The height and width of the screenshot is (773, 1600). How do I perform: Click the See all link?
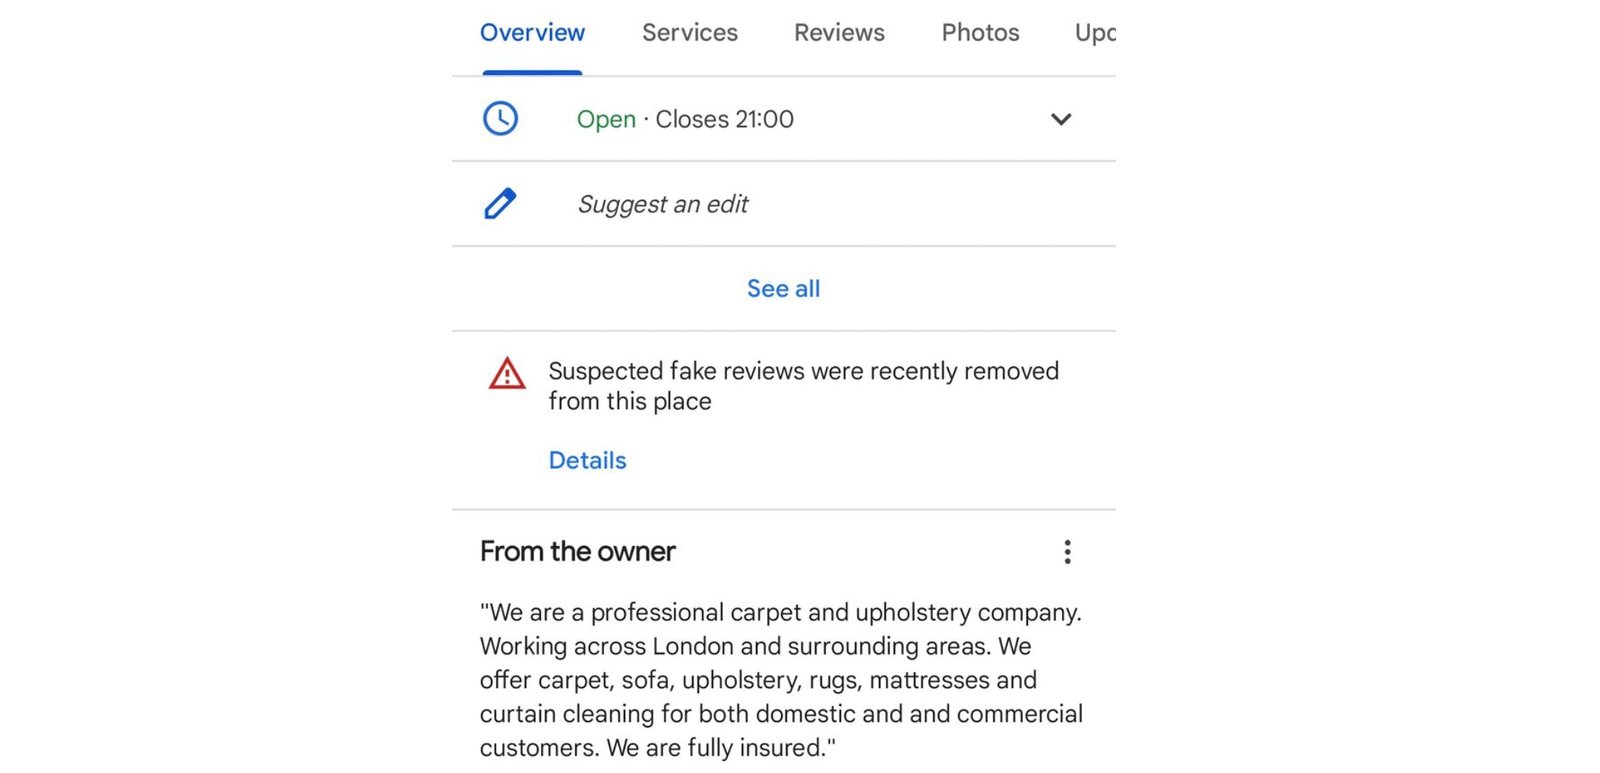pos(783,289)
